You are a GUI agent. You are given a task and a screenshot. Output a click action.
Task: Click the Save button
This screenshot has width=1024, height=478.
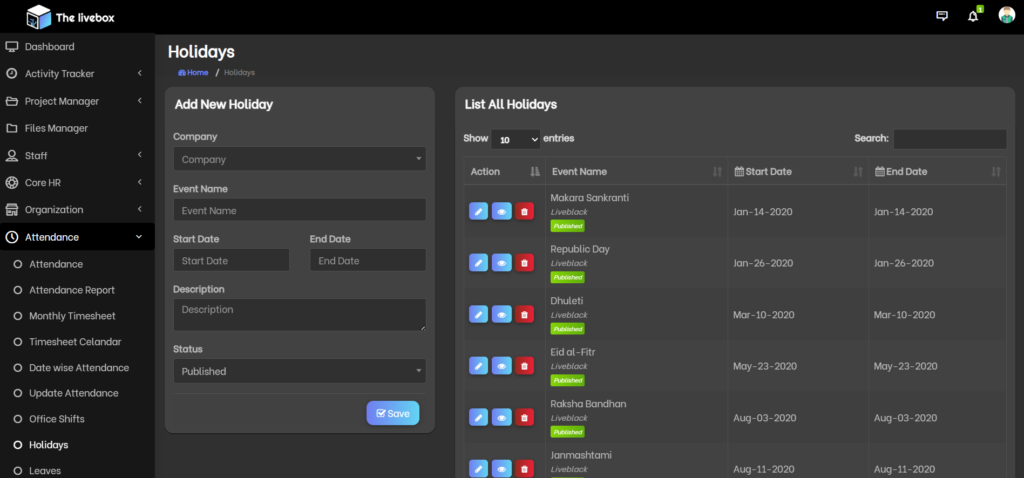pos(393,413)
